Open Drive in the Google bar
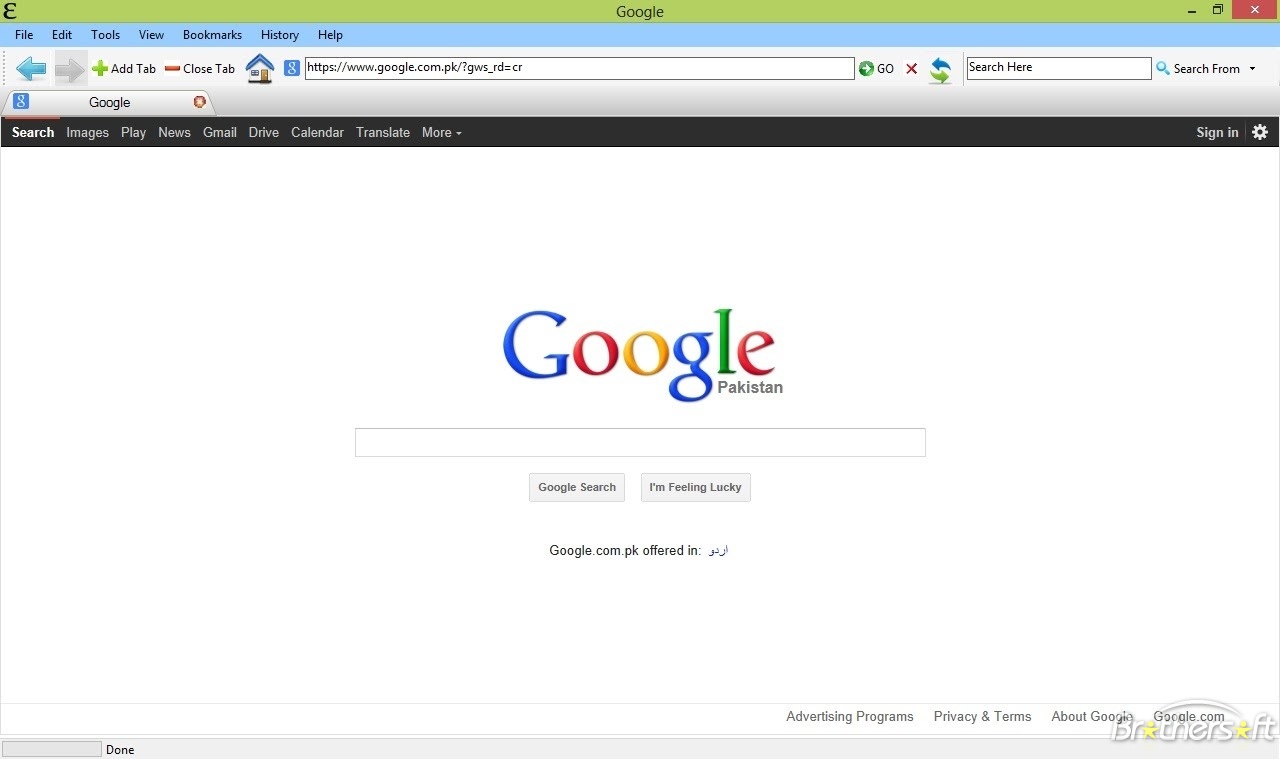This screenshot has width=1280, height=759. [264, 132]
